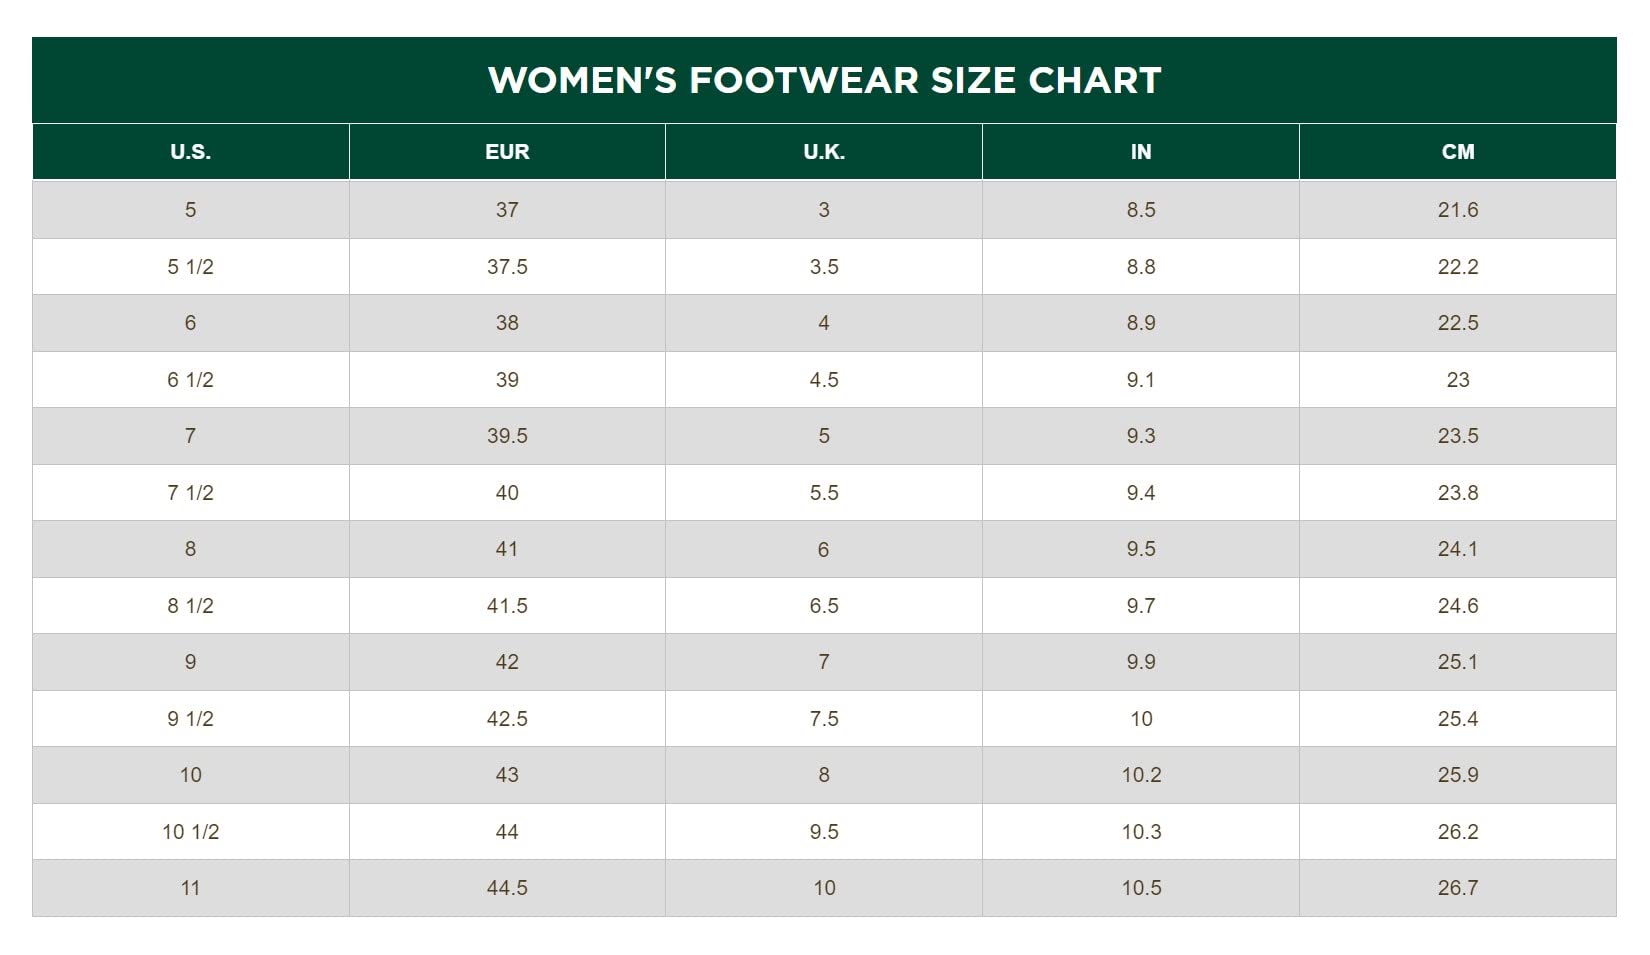Screen dimensions: 1650x955
Task: Select the EUR size 42.5 cell
Action: pos(507,719)
